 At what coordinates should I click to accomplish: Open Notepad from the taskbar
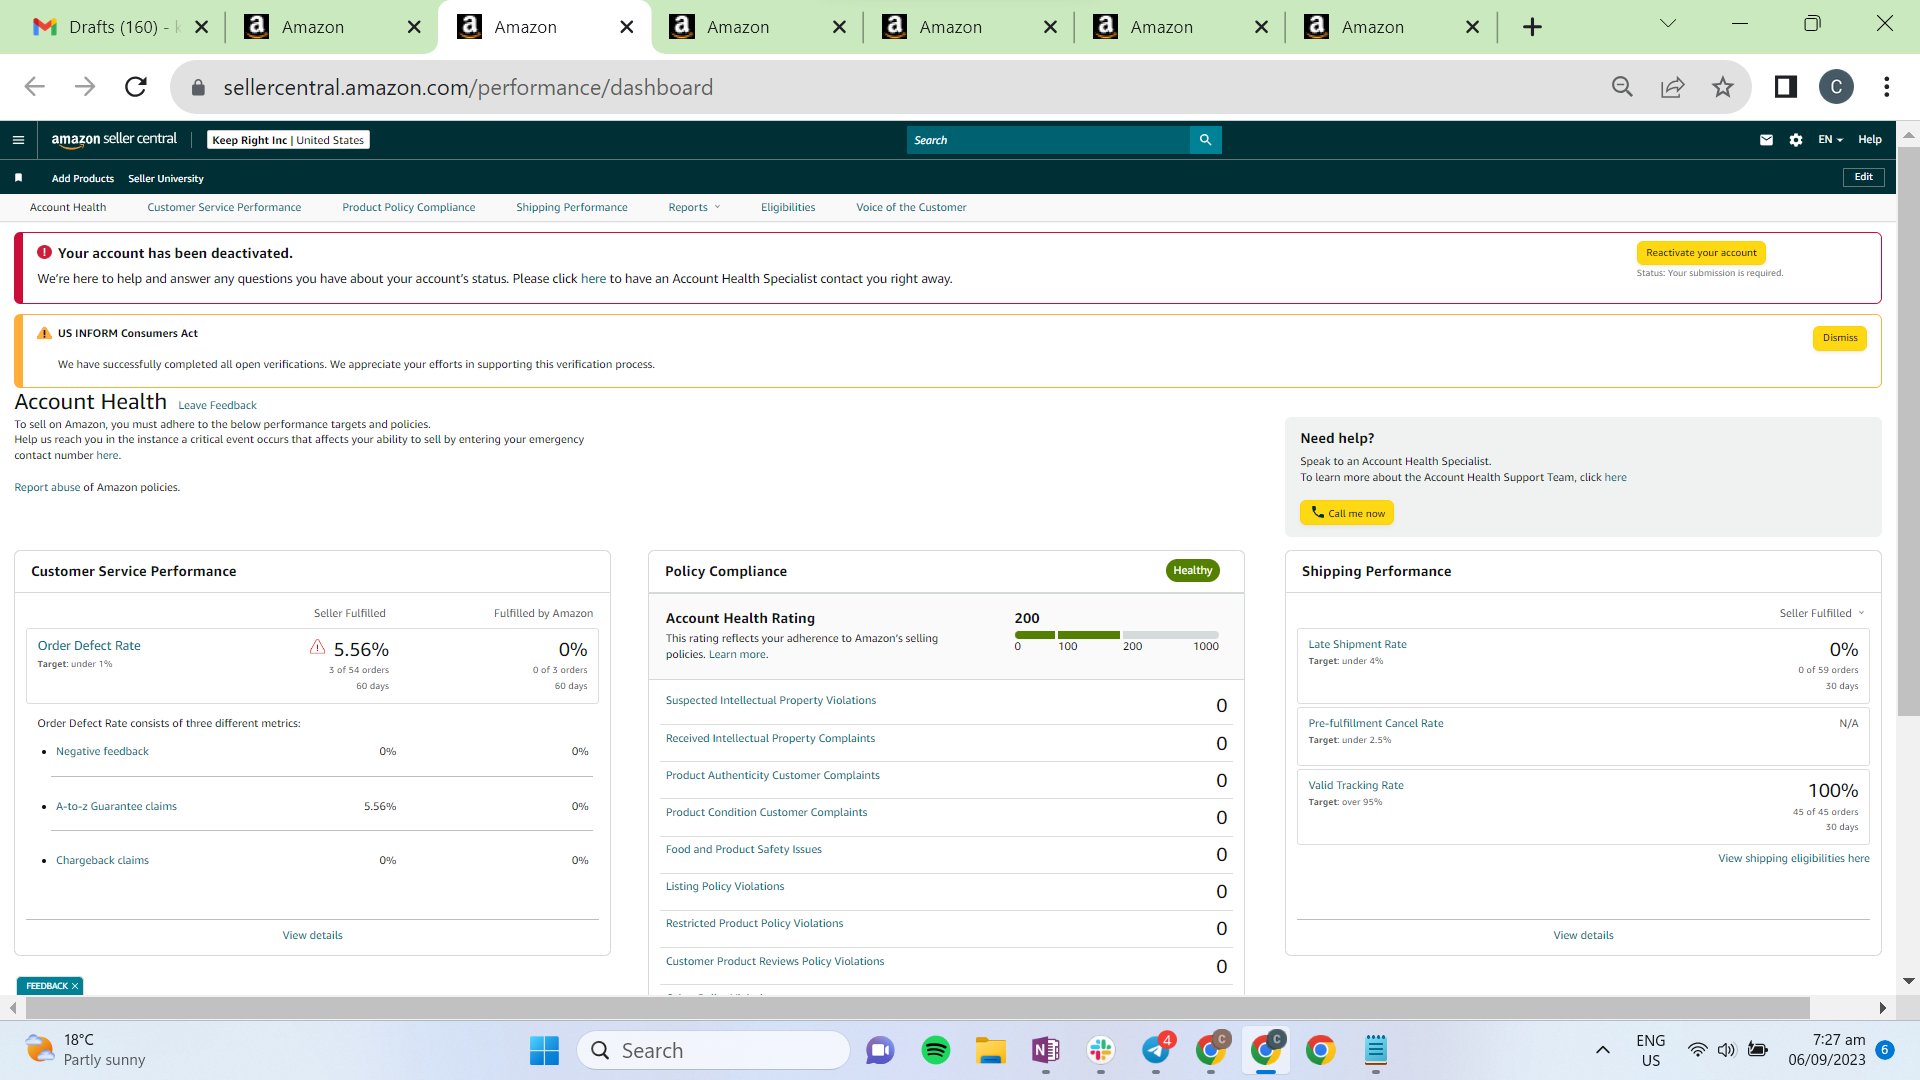1376,1050
